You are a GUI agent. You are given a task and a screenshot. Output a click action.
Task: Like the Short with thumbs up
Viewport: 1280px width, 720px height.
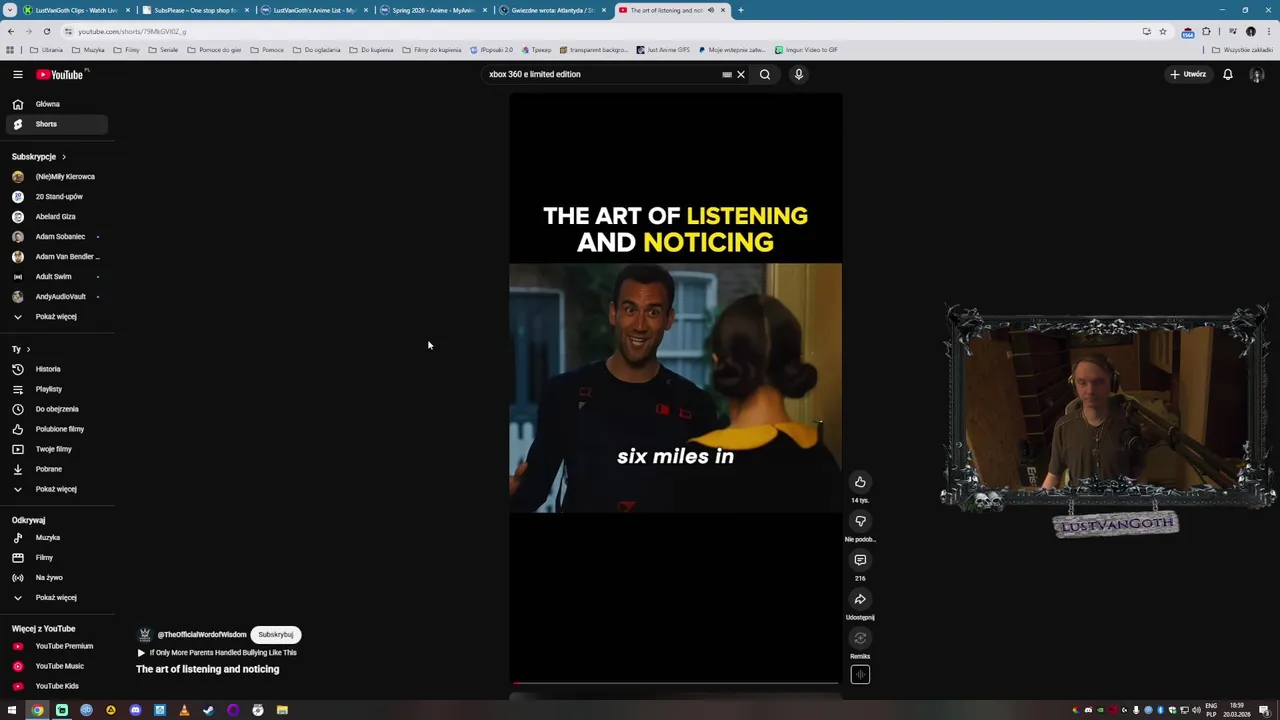860,482
